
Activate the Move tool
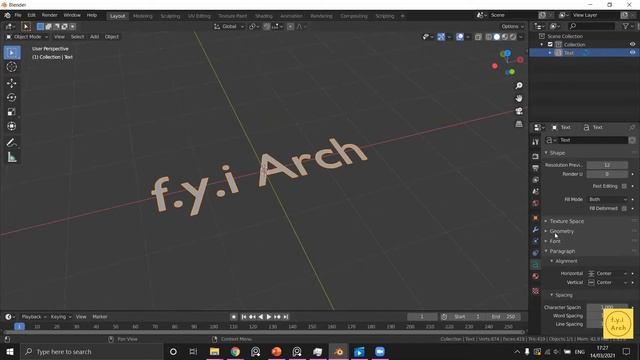[11, 83]
